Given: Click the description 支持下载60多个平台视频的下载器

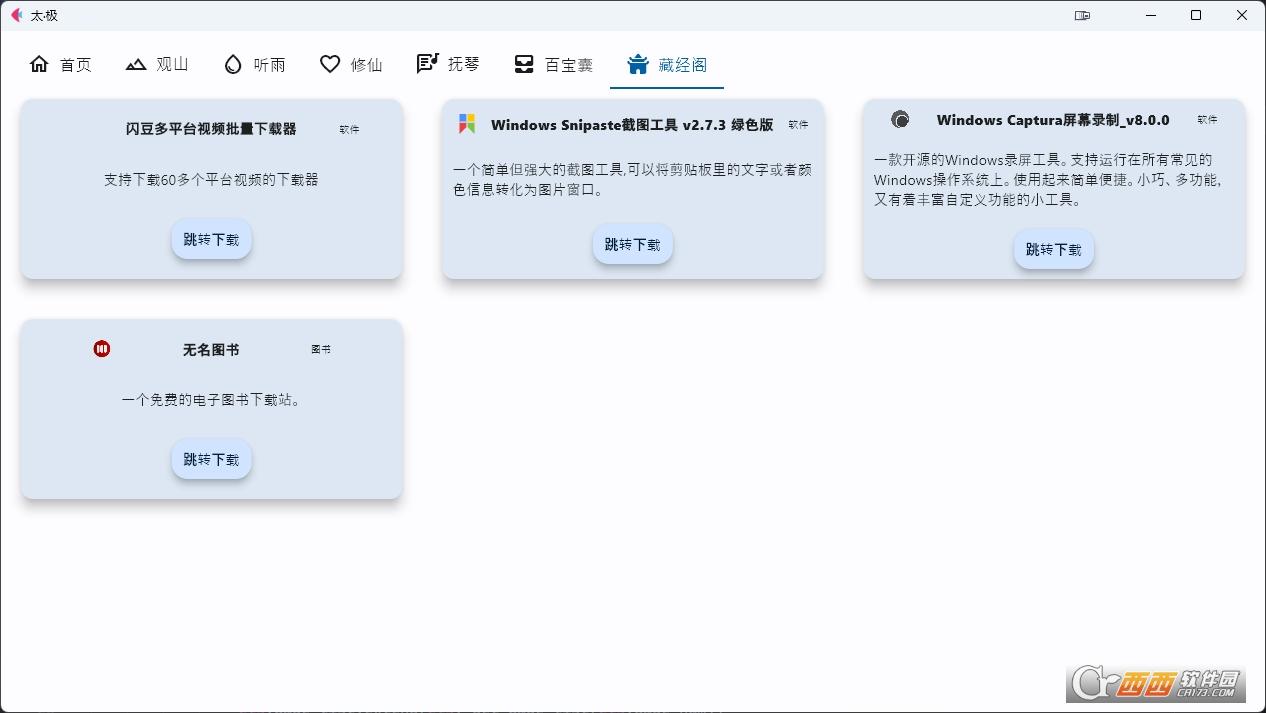Looking at the screenshot, I should point(211,180).
